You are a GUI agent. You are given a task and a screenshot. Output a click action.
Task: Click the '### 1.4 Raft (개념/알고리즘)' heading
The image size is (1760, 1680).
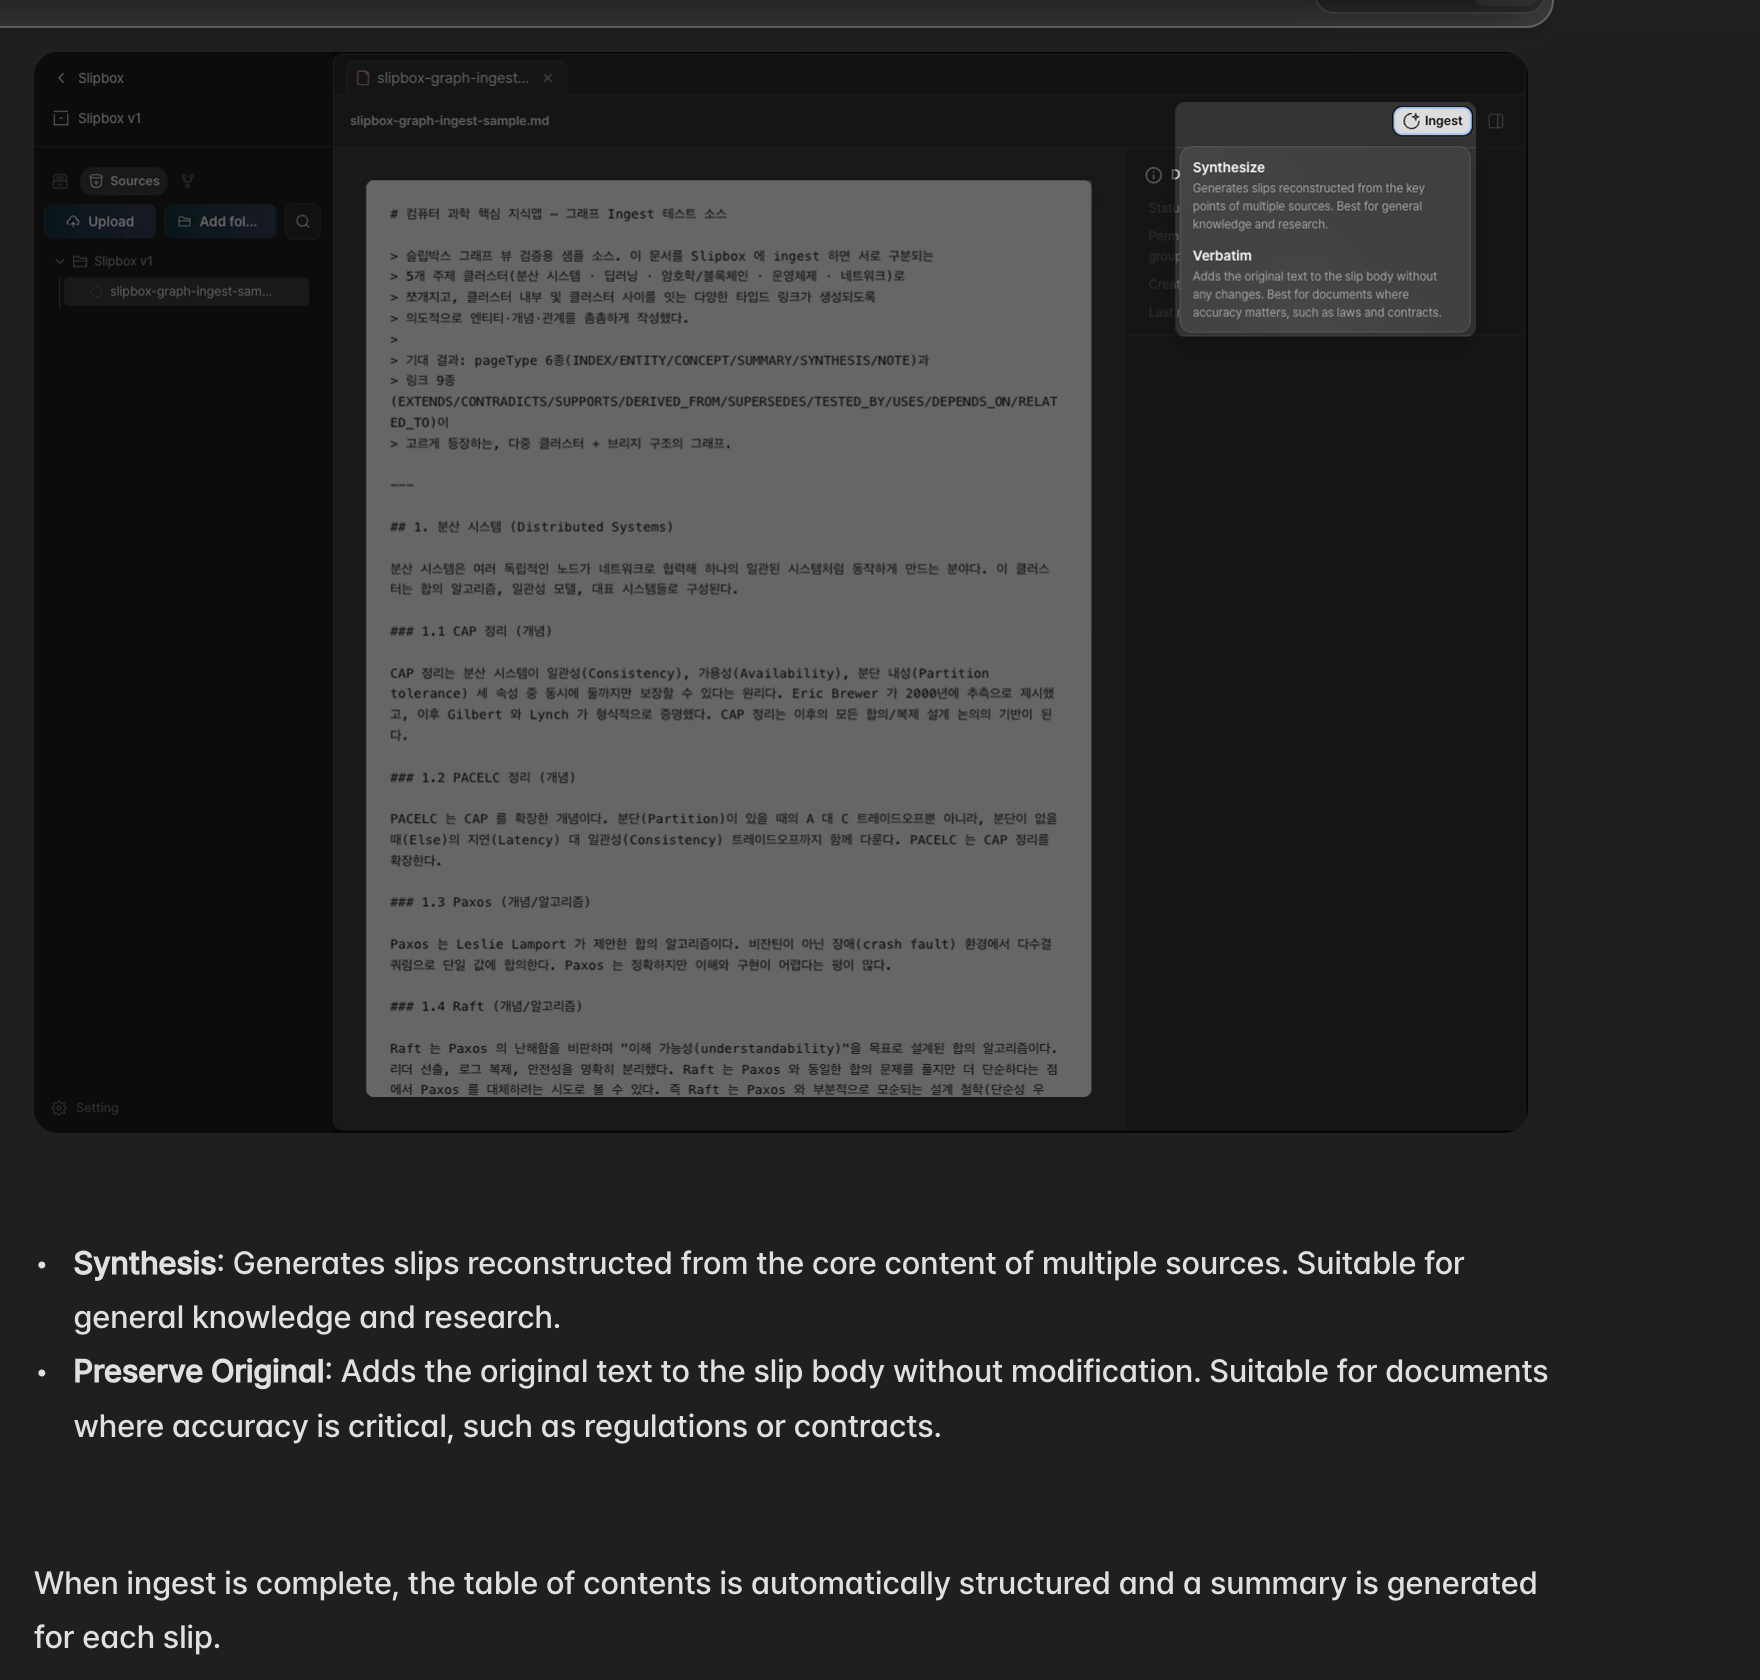point(486,1006)
